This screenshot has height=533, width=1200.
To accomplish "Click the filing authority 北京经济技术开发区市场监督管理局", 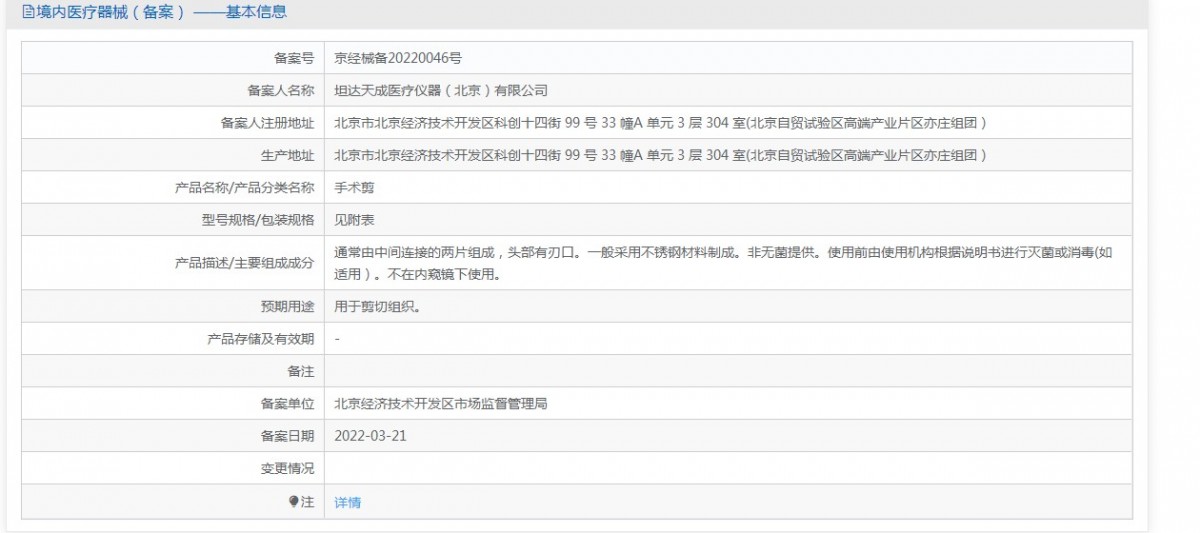I will [x=441, y=404].
